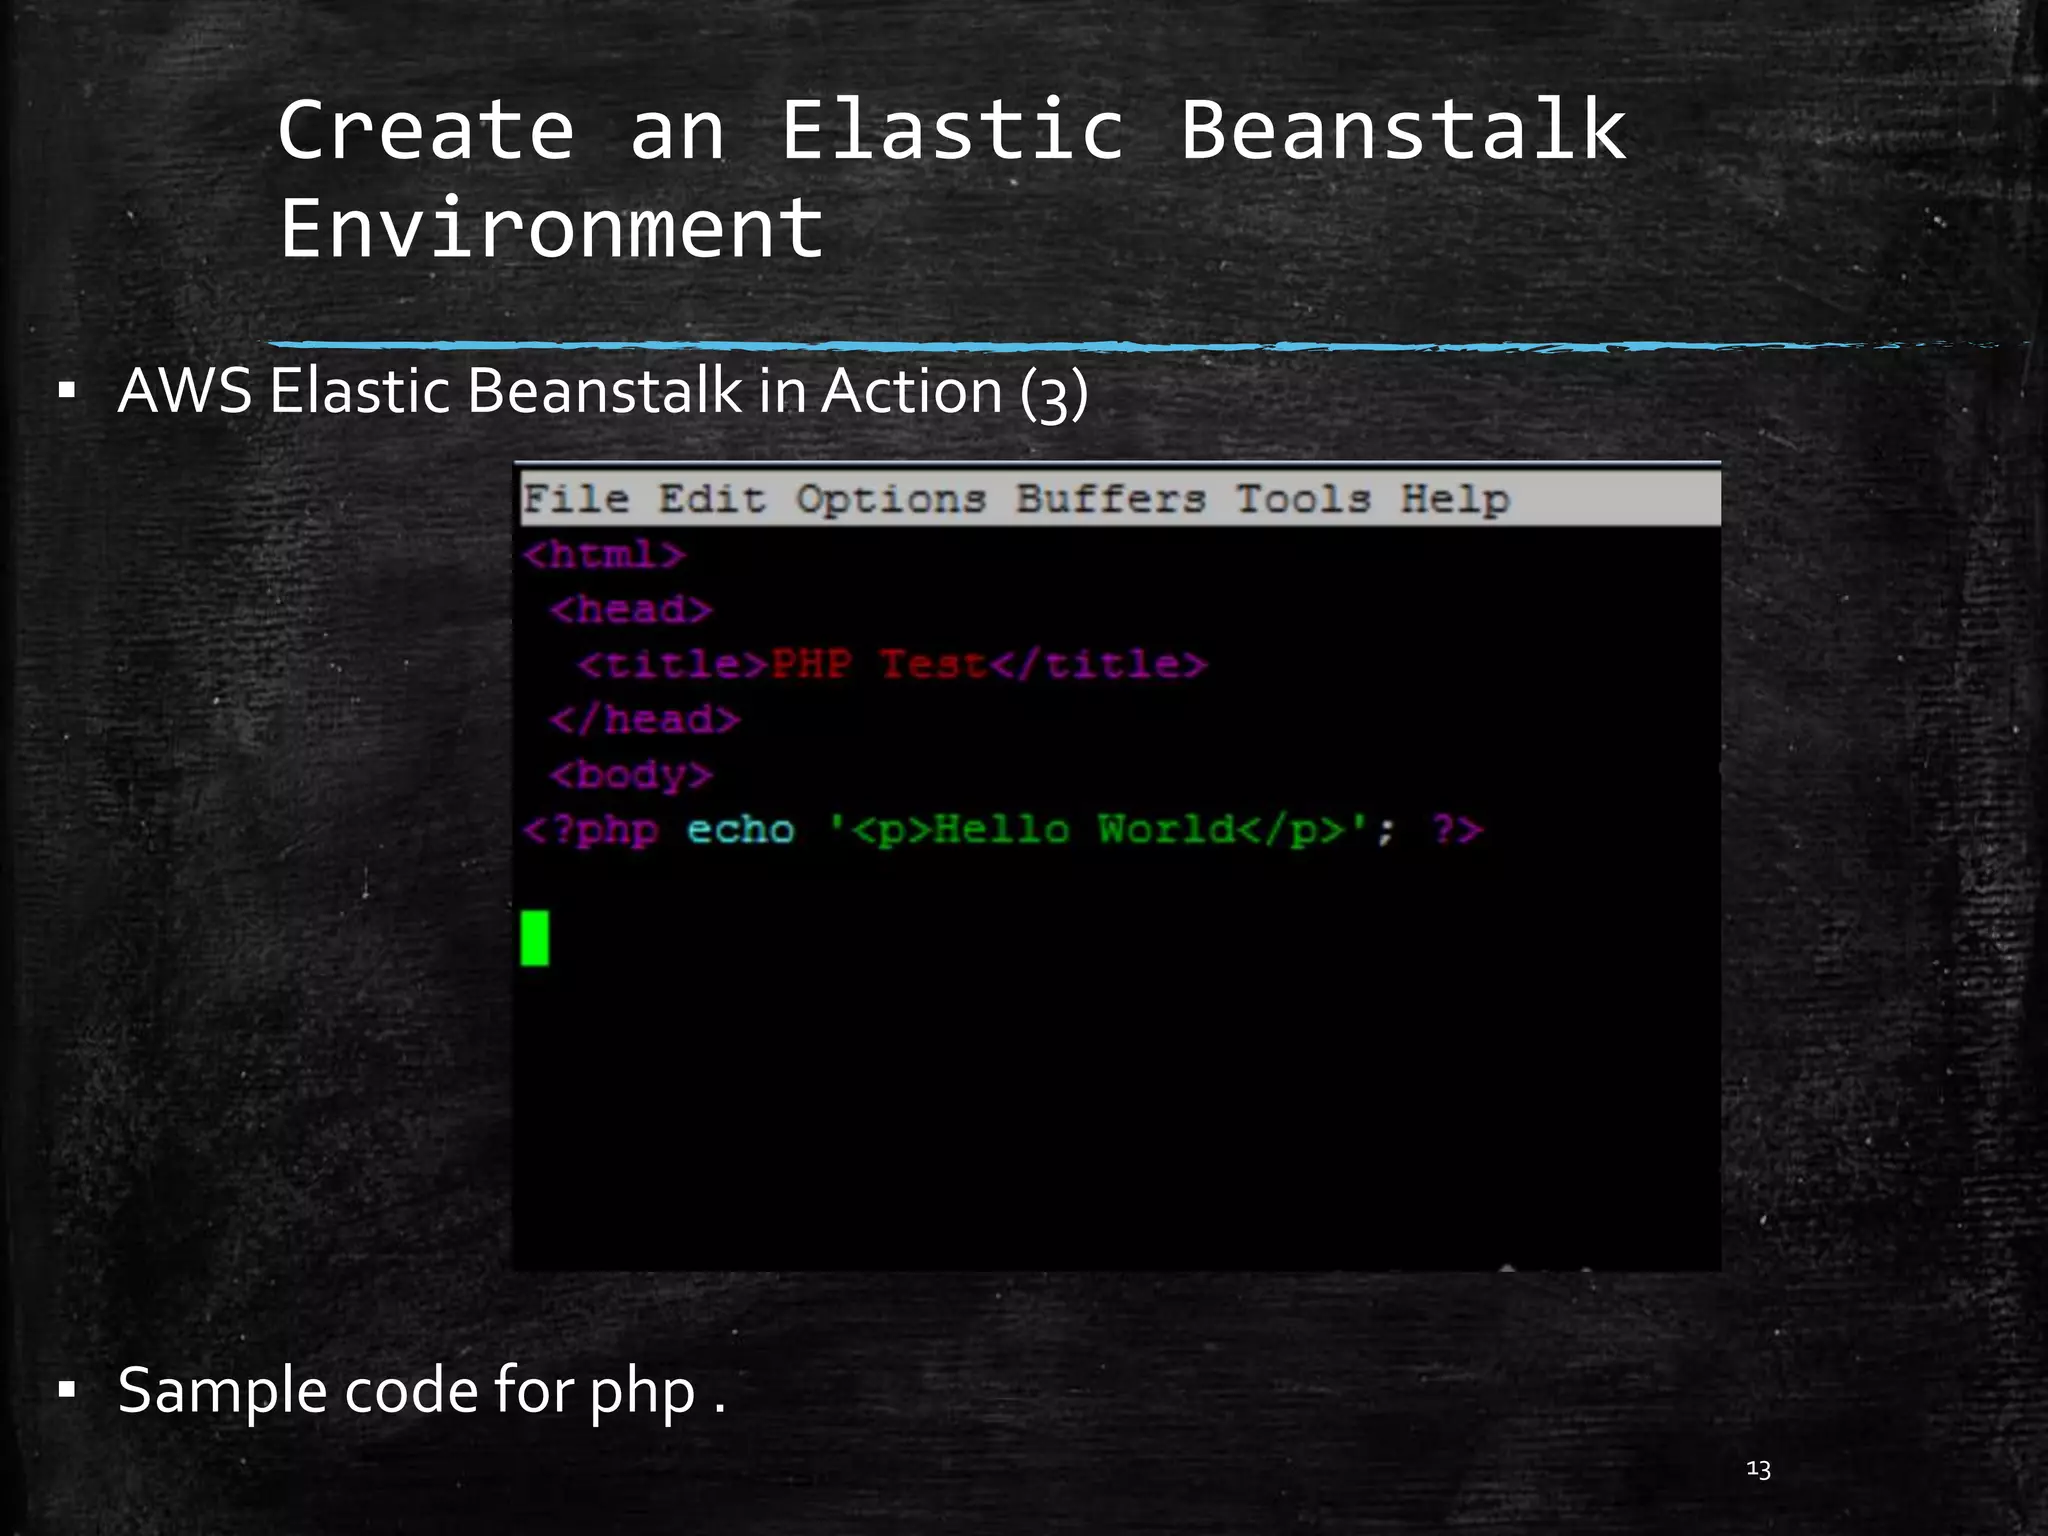
Task: Open the Buffers menu in the editor
Action: click(x=1111, y=498)
